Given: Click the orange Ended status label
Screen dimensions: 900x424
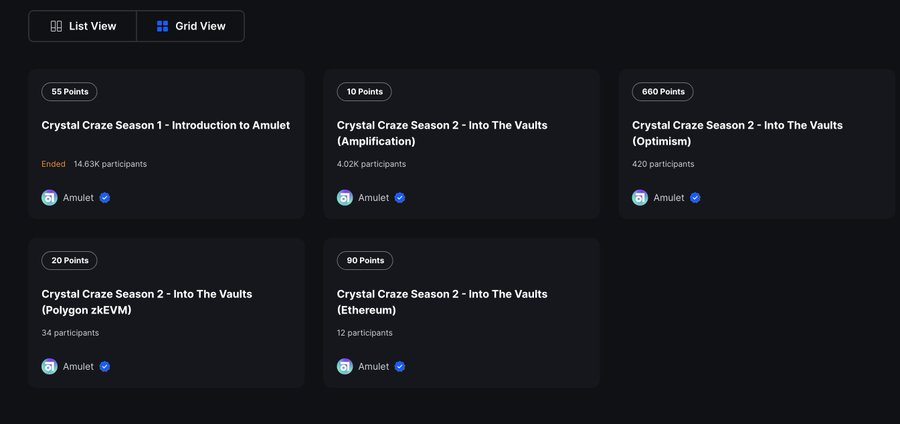Looking at the screenshot, I should click(x=53, y=164).
